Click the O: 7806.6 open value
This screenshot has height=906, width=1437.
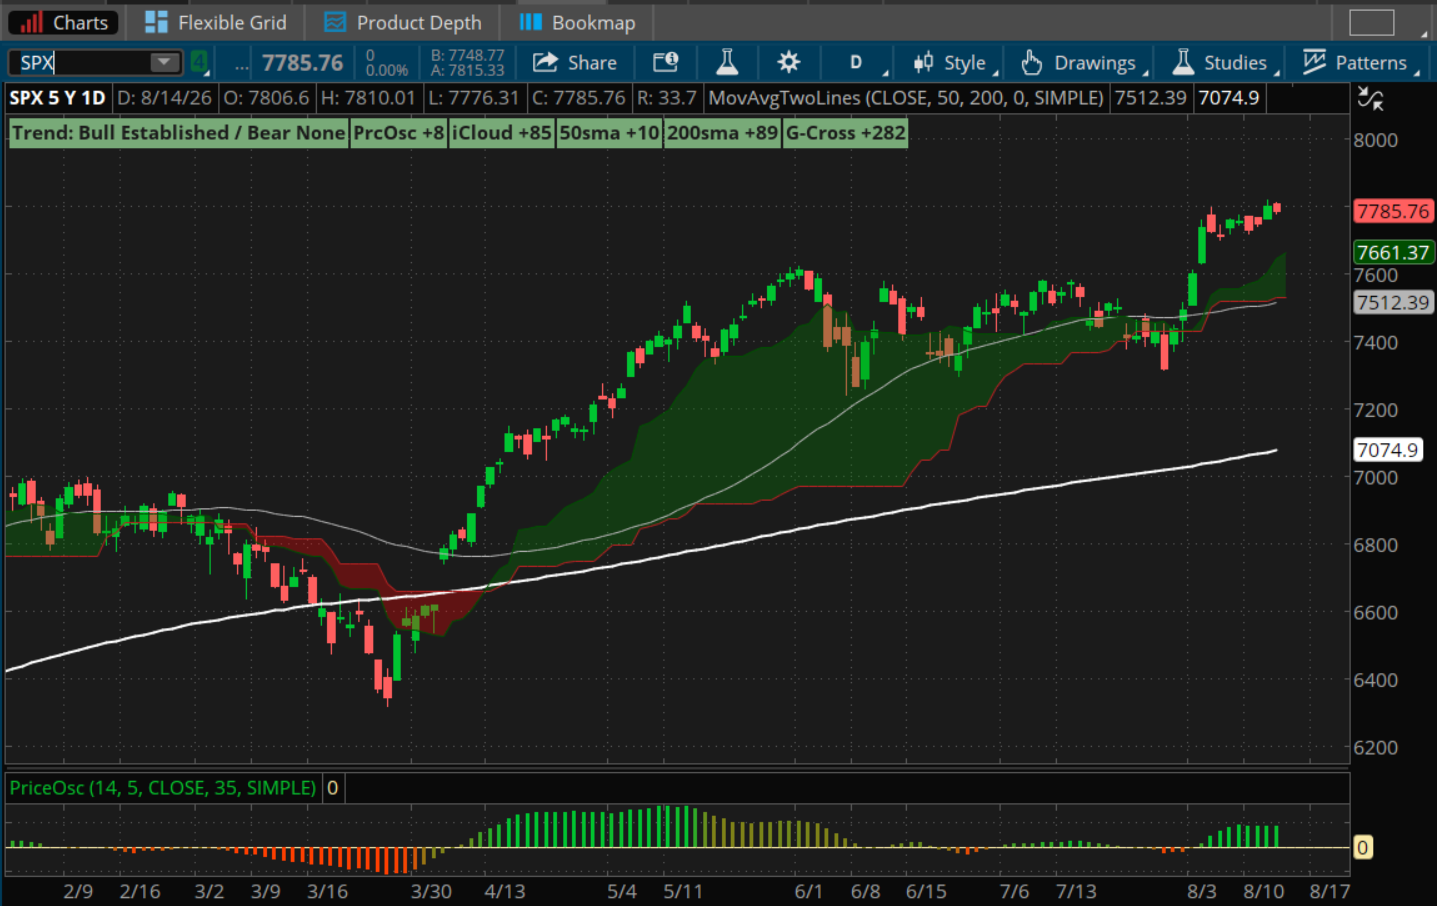pos(266,98)
